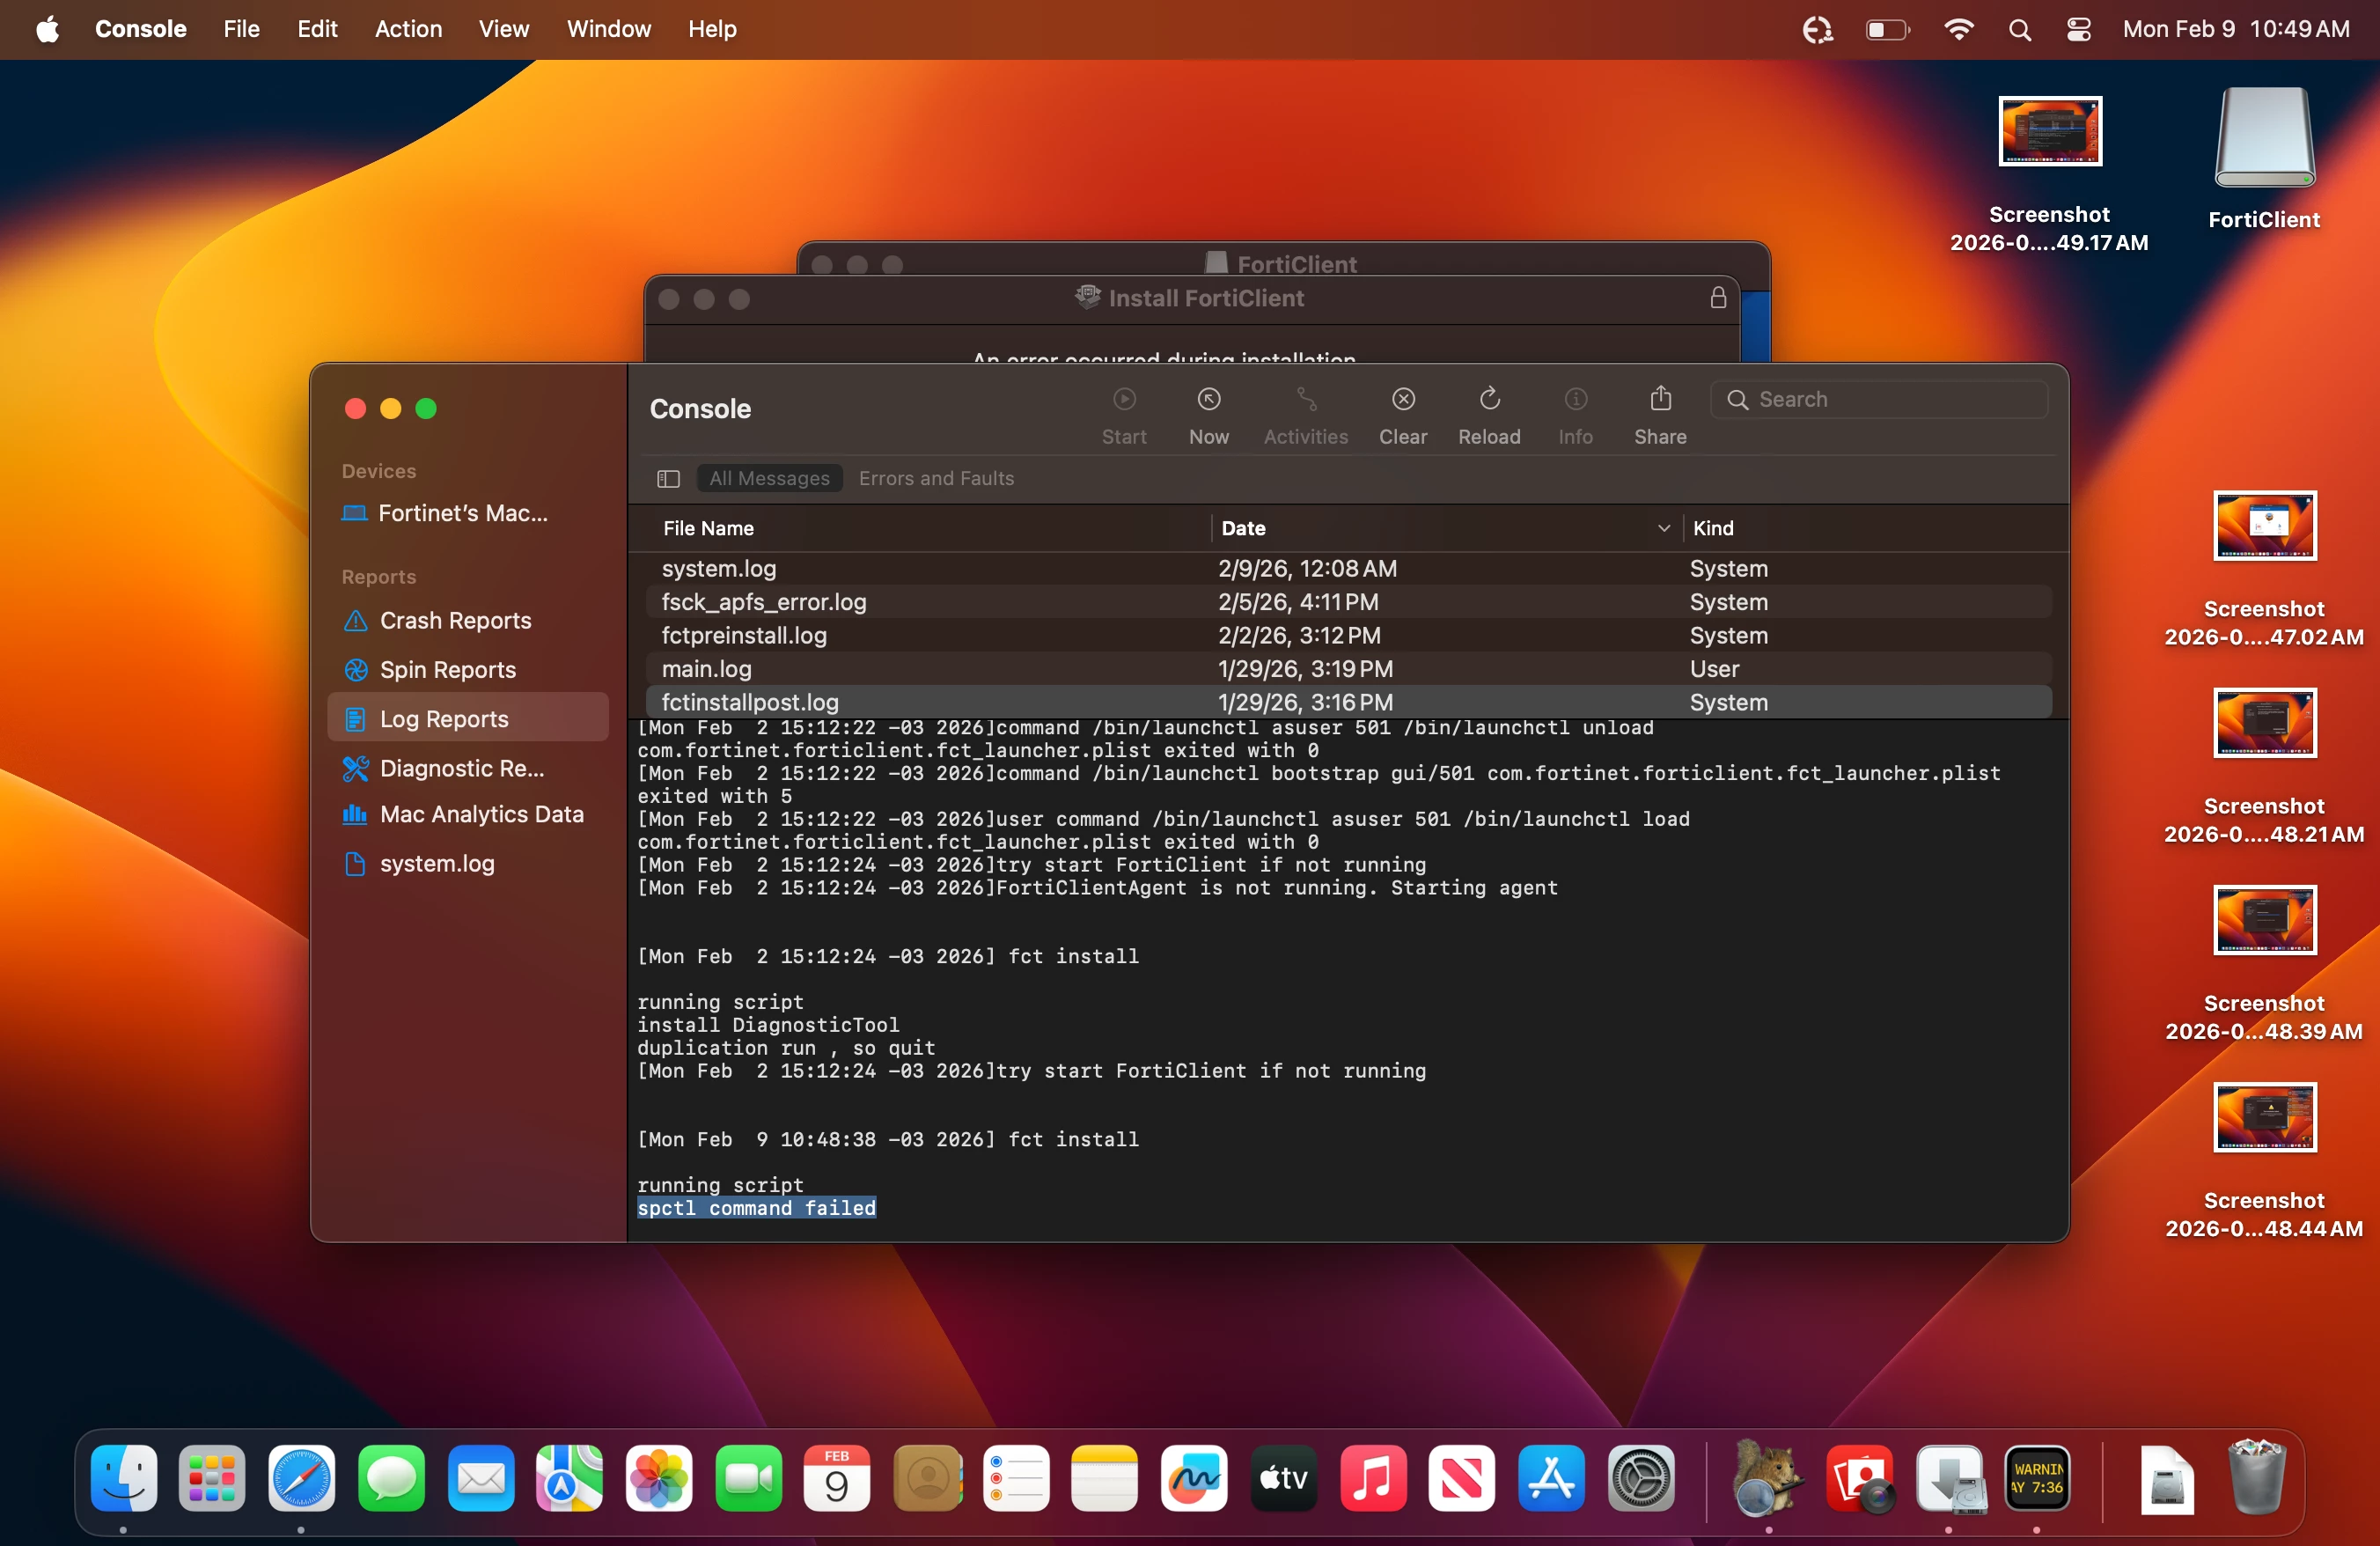Select Screenshot 48.44 AM desktop thumbnail
Screen dimensions: 2380x1546
2264,1117
